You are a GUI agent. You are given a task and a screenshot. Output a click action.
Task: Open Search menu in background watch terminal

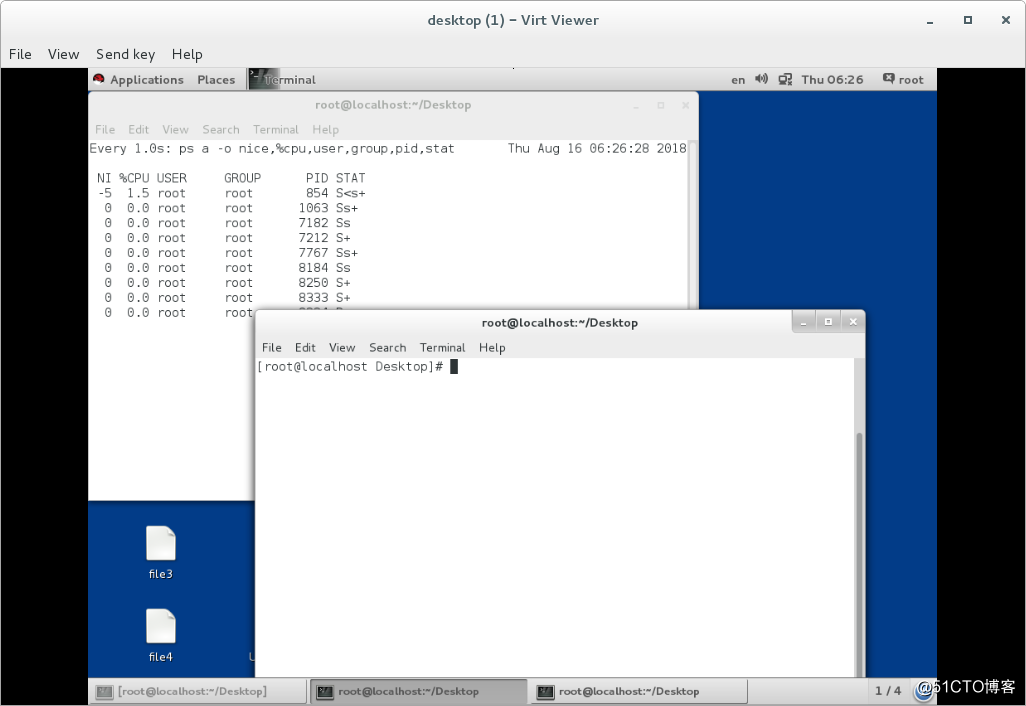pos(221,130)
